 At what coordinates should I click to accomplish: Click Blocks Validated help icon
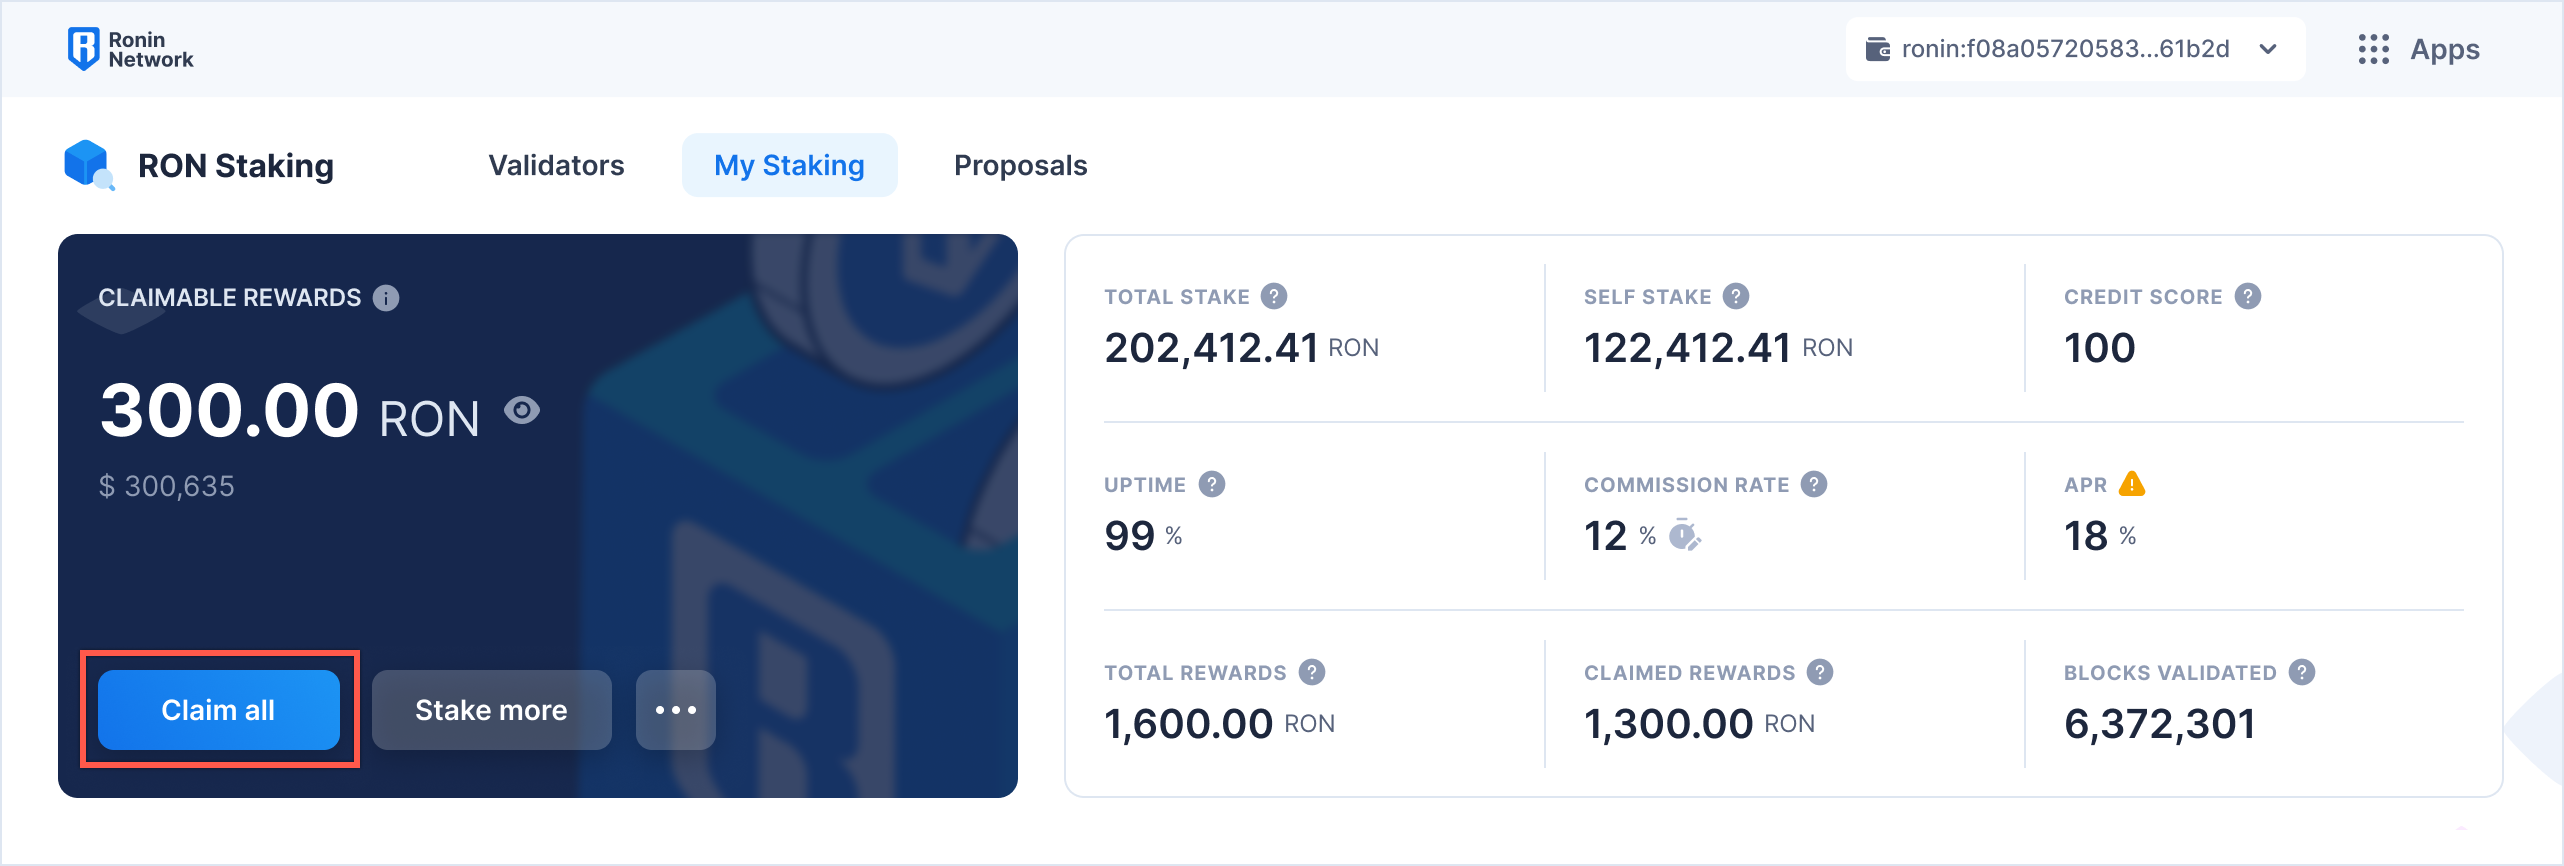pyautogui.click(x=2302, y=672)
